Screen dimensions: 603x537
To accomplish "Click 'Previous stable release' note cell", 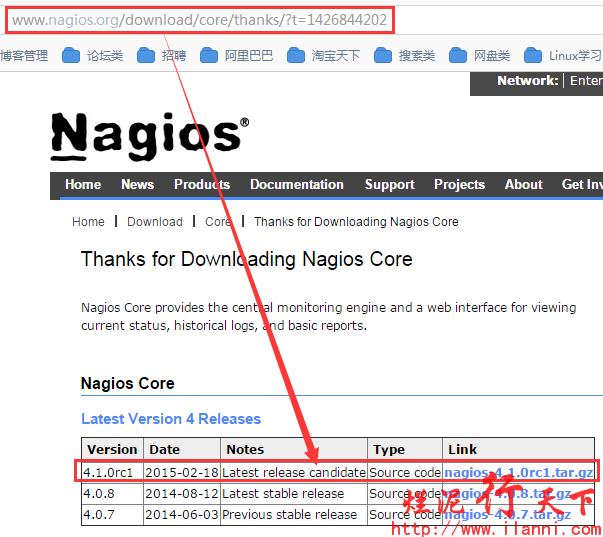I will (294, 515).
